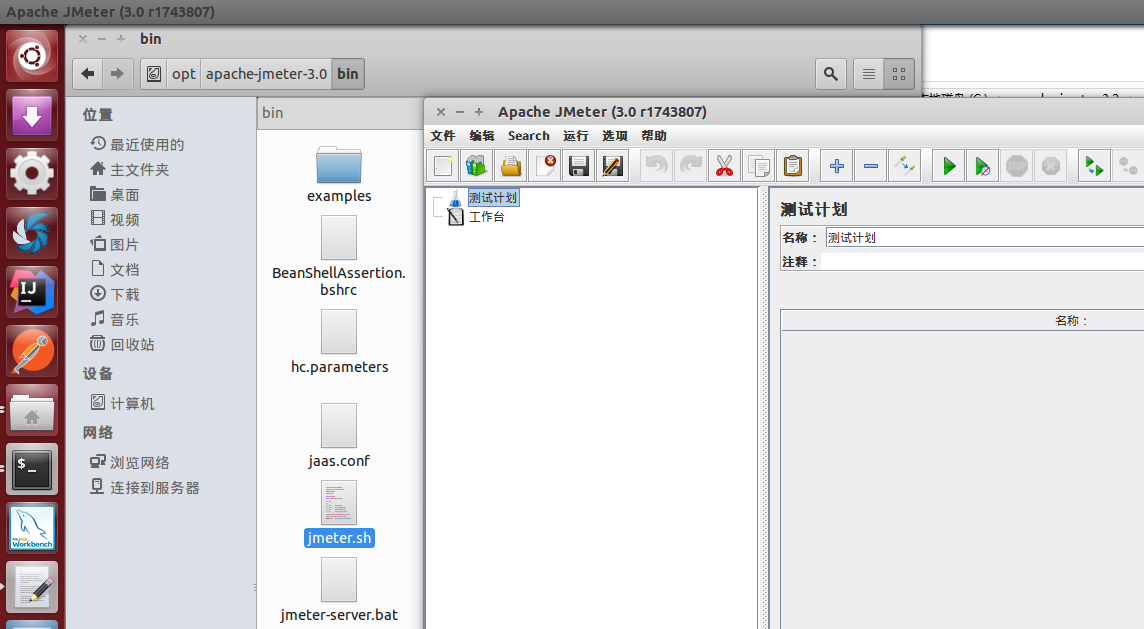Shut down test threads gracefully
This screenshot has width=1144, height=629.
tap(1051, 166)
